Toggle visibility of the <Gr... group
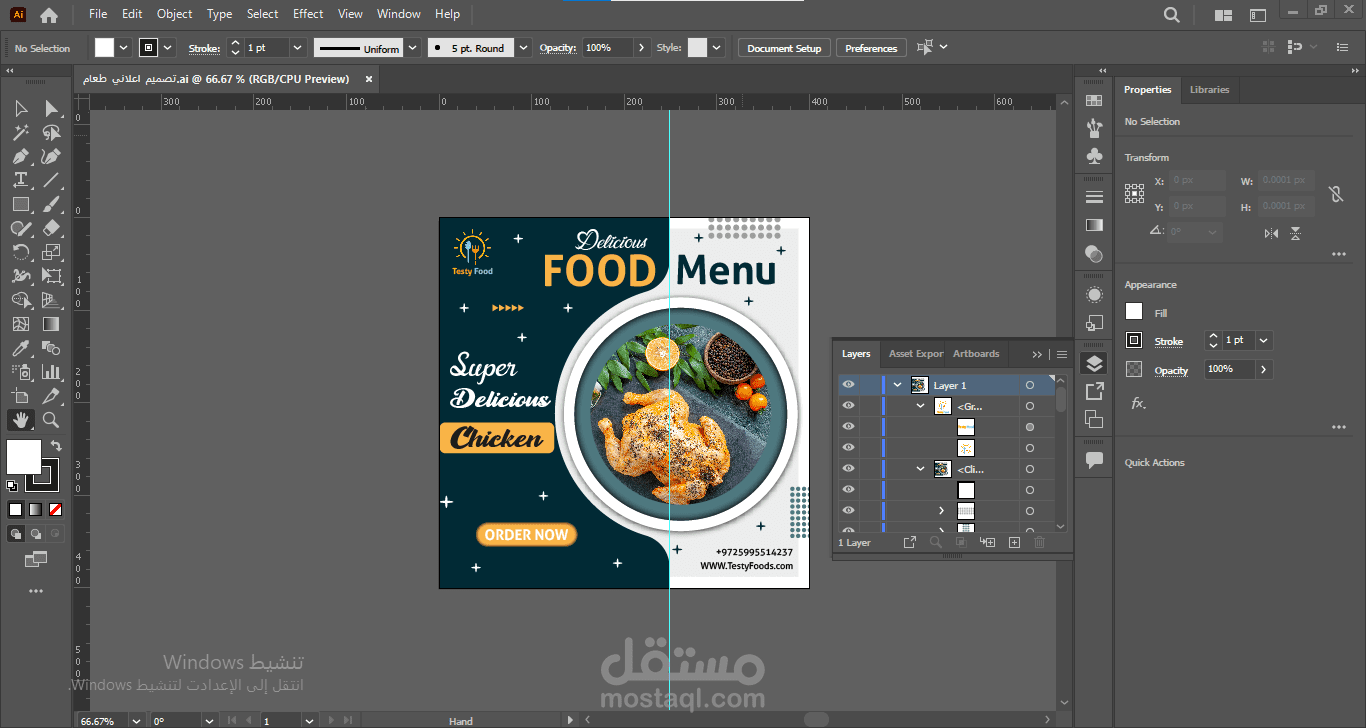 pyautogui.click(x=848, y=406)
